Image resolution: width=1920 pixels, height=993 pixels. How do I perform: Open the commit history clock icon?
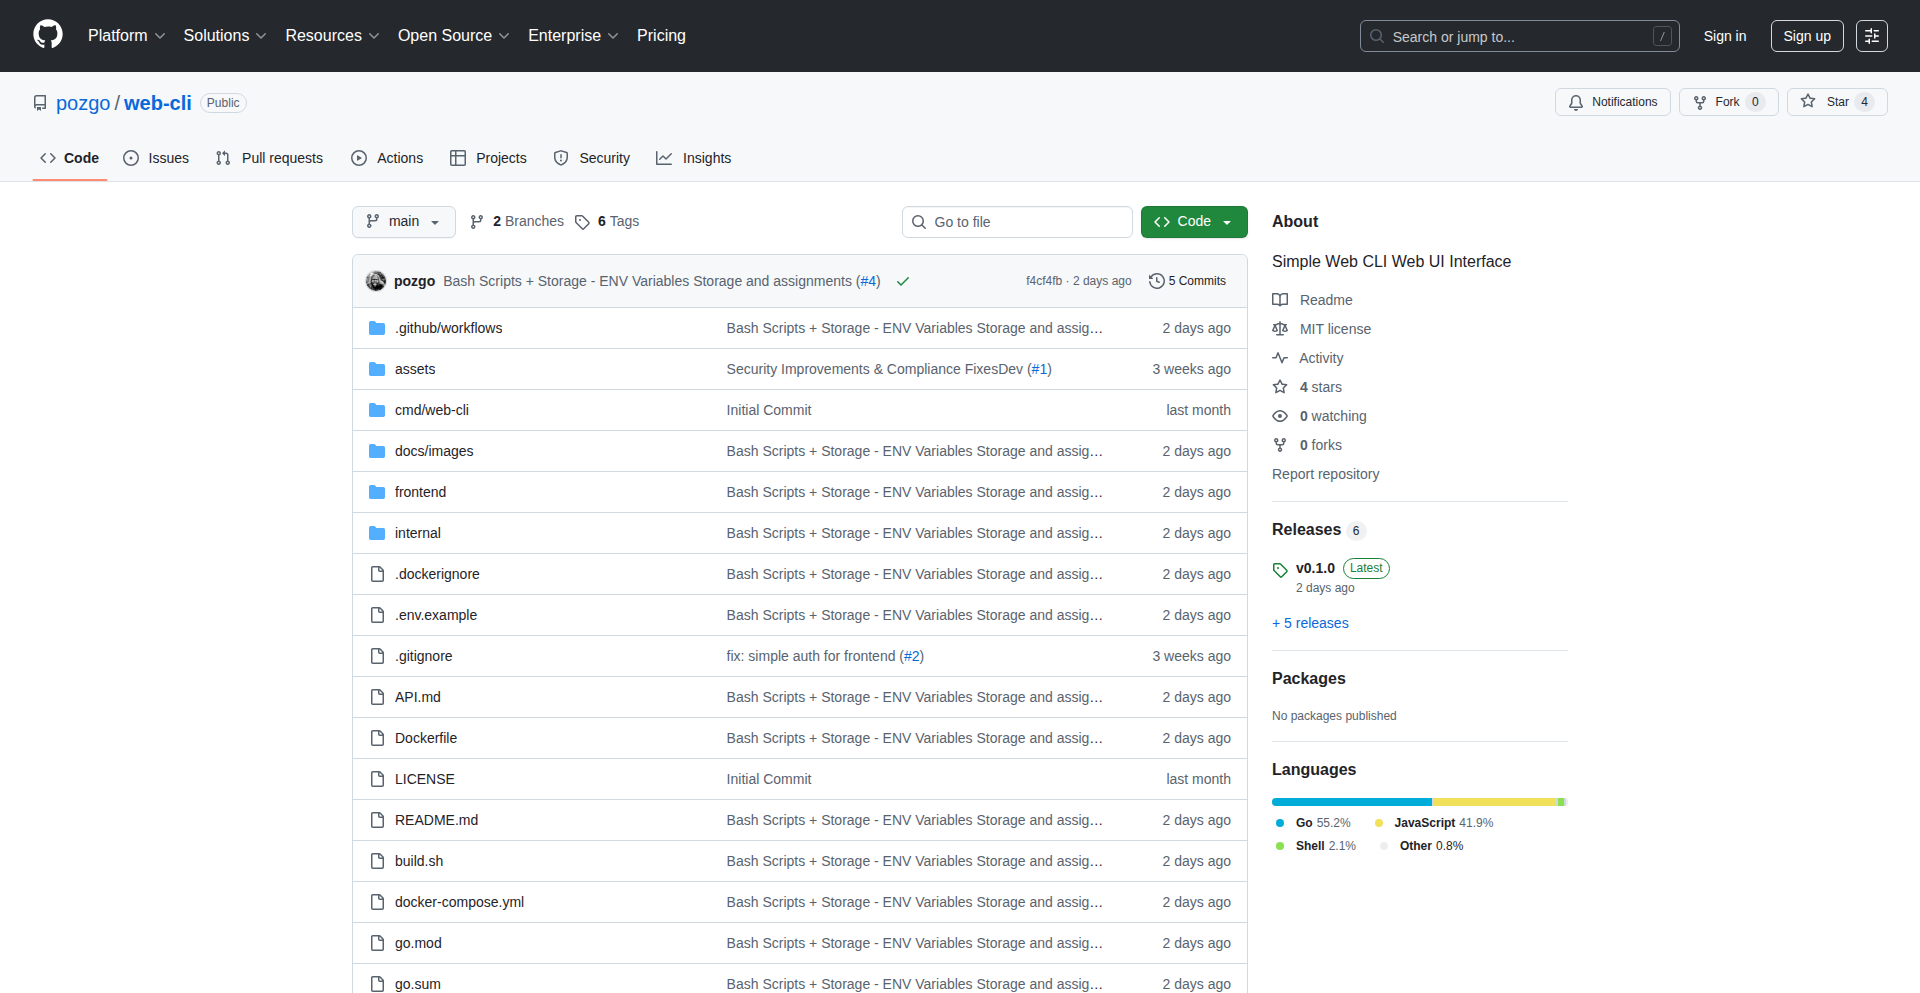point(1157,281)
